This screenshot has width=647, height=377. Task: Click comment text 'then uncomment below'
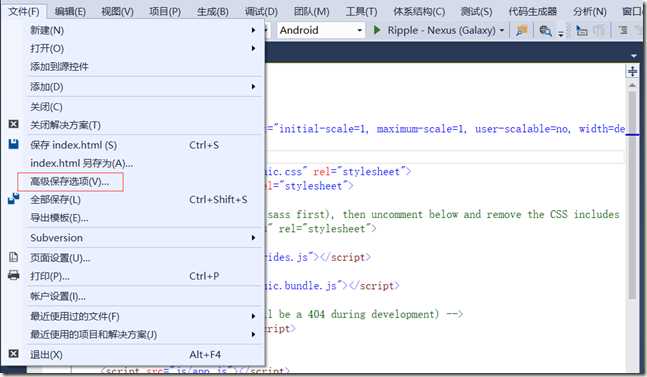click(400, 214)
